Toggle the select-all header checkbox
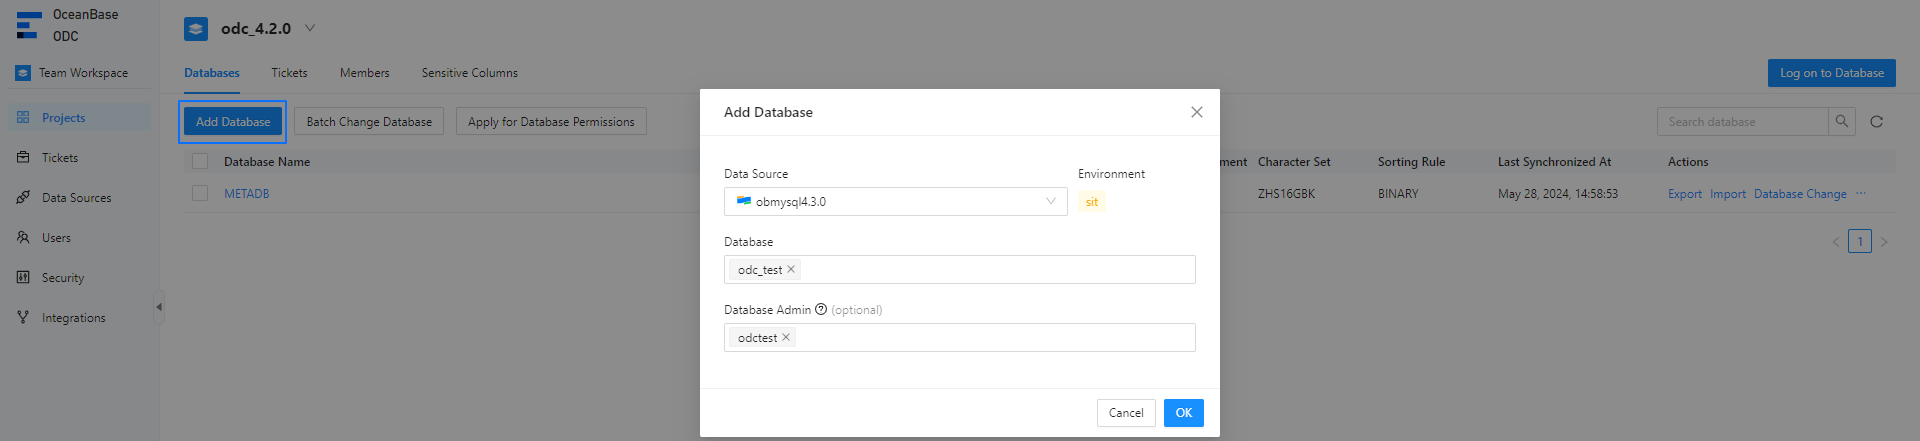This screenshot has height=441, width=1920. pyautogui.click(x=200, y=162)
